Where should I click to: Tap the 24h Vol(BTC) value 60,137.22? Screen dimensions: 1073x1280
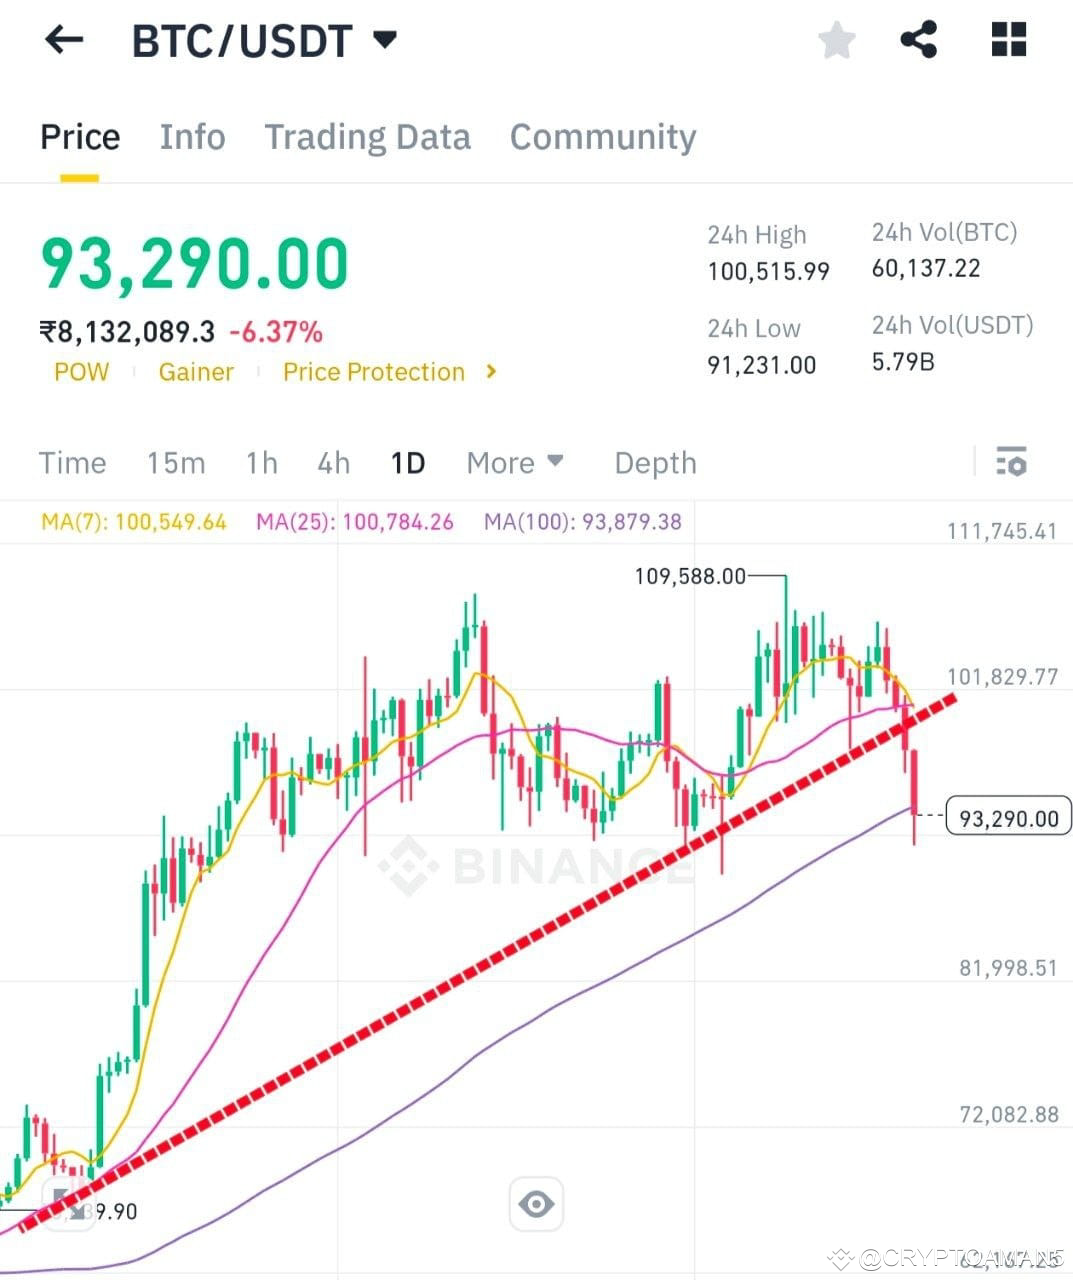pos(926,268)
